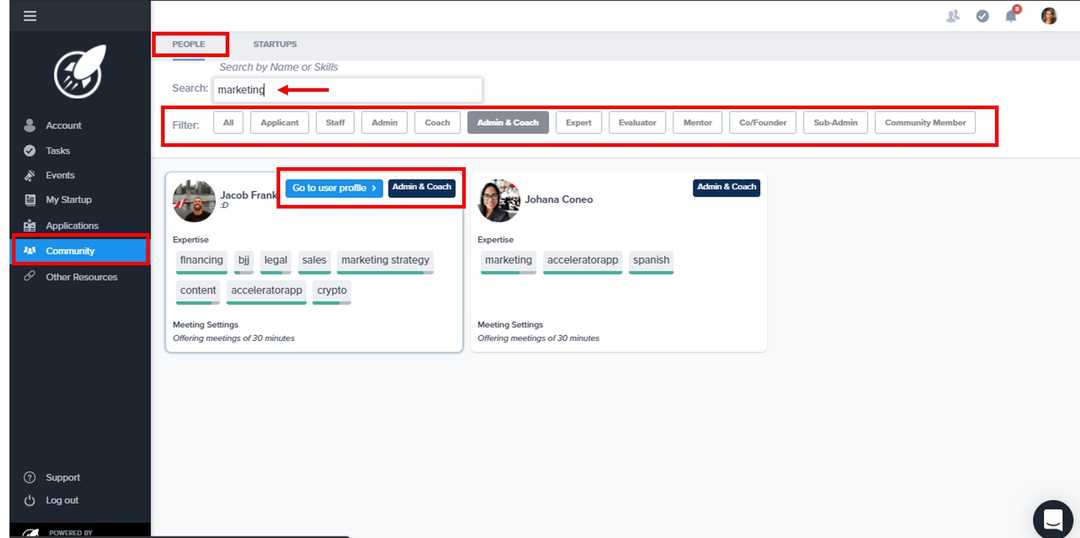The height and width of the screenshot is (538, 1080).
Task: Click the spanish expertise tag
Action: click(x=651, y=260)
